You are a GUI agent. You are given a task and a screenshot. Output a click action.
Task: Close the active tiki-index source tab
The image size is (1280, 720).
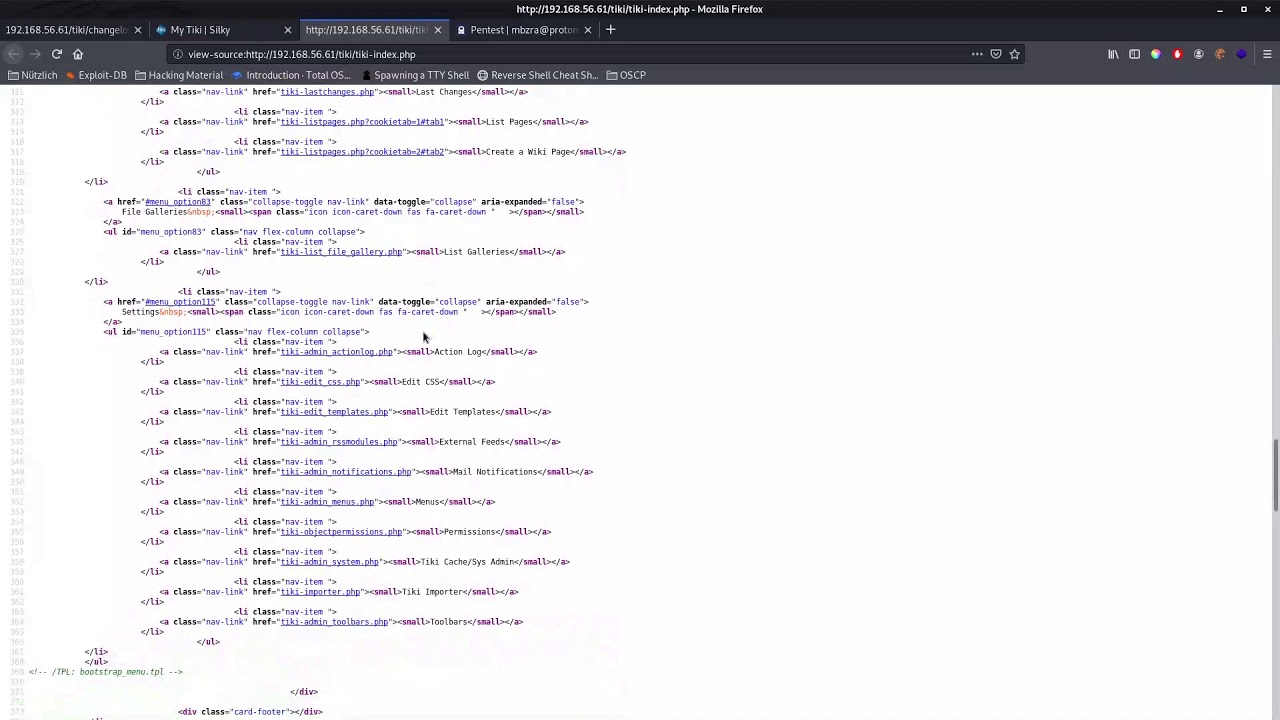pos(437,30)
